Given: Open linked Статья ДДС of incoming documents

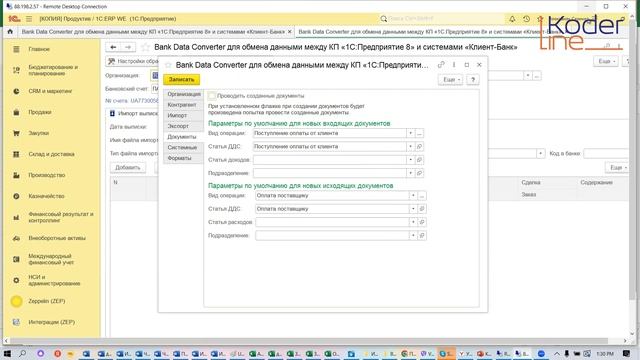Looking at the screenshot, I should 419,147.
